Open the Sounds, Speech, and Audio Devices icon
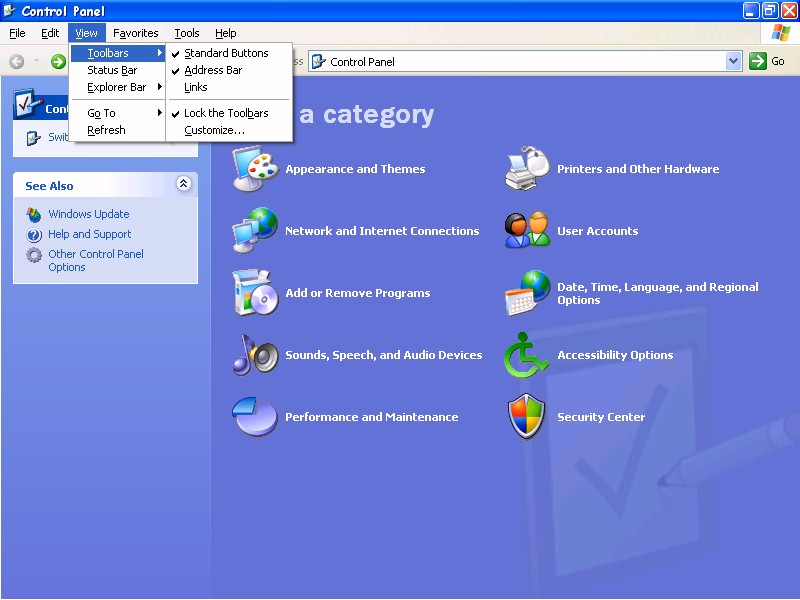This screenshot has height=600, width=800. 256,355
